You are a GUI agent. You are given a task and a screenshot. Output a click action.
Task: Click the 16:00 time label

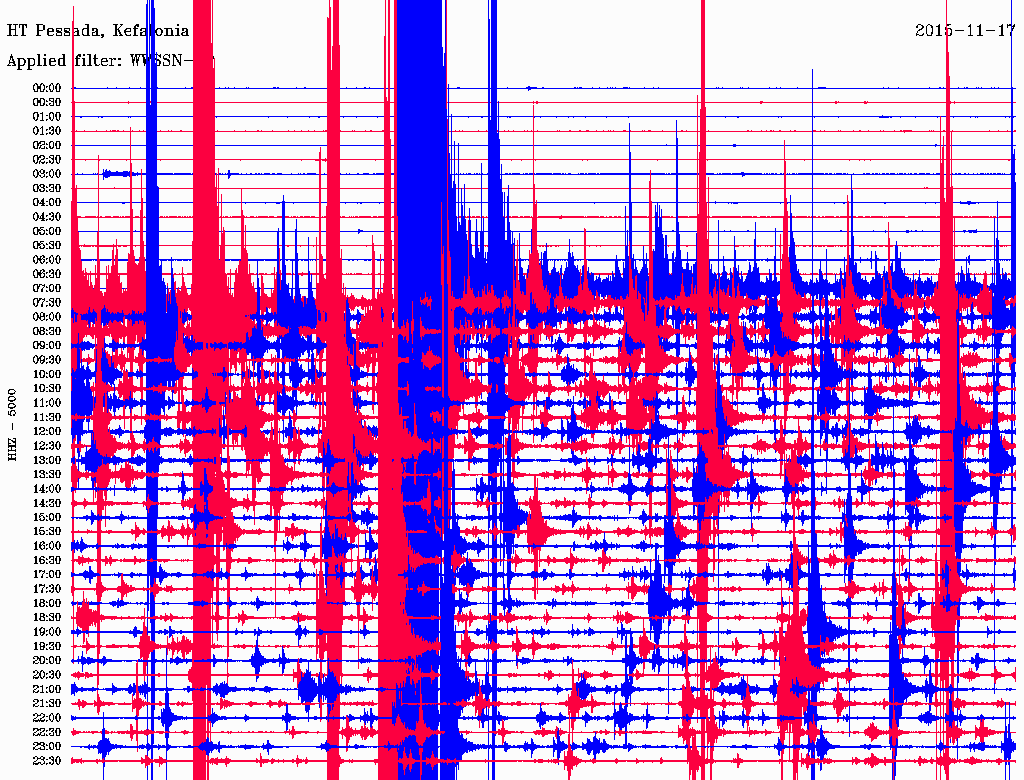[47, 546]
